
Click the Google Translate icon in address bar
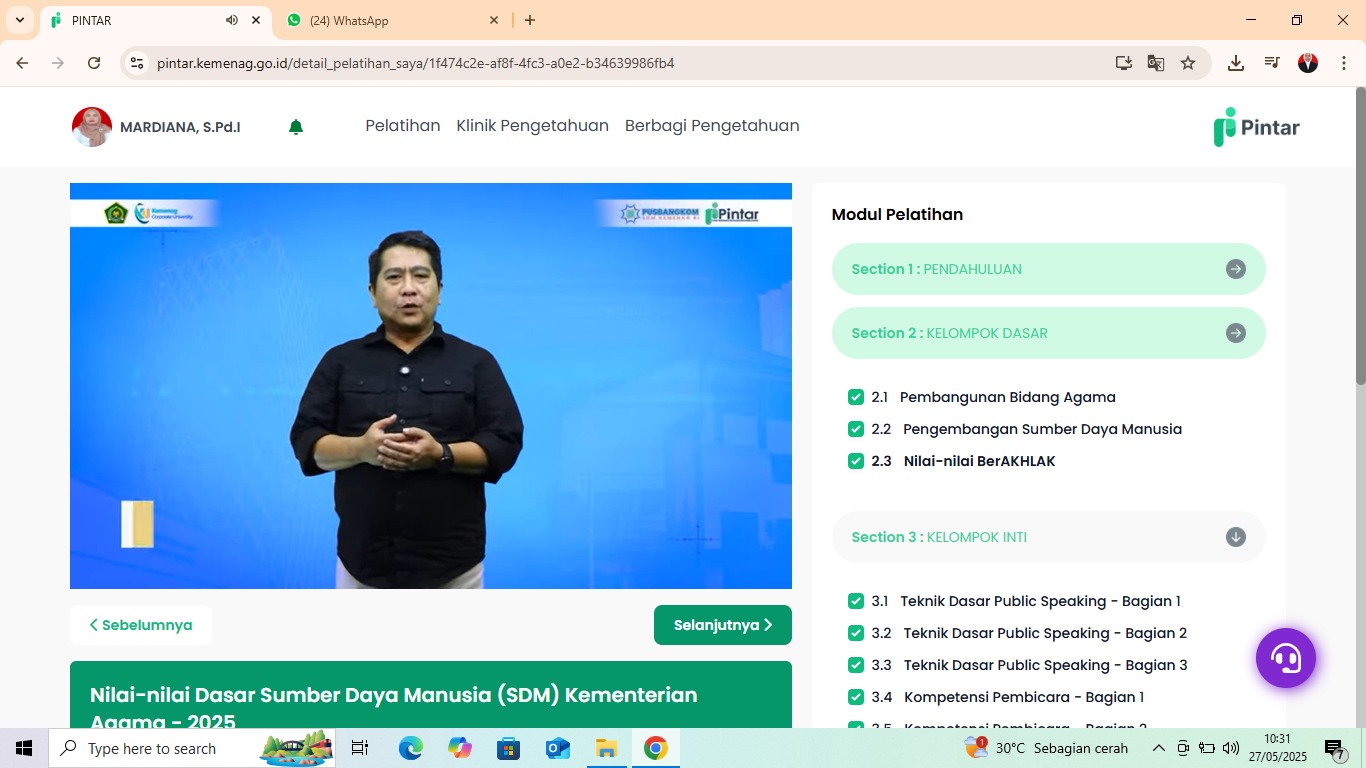pos(1156,62)
